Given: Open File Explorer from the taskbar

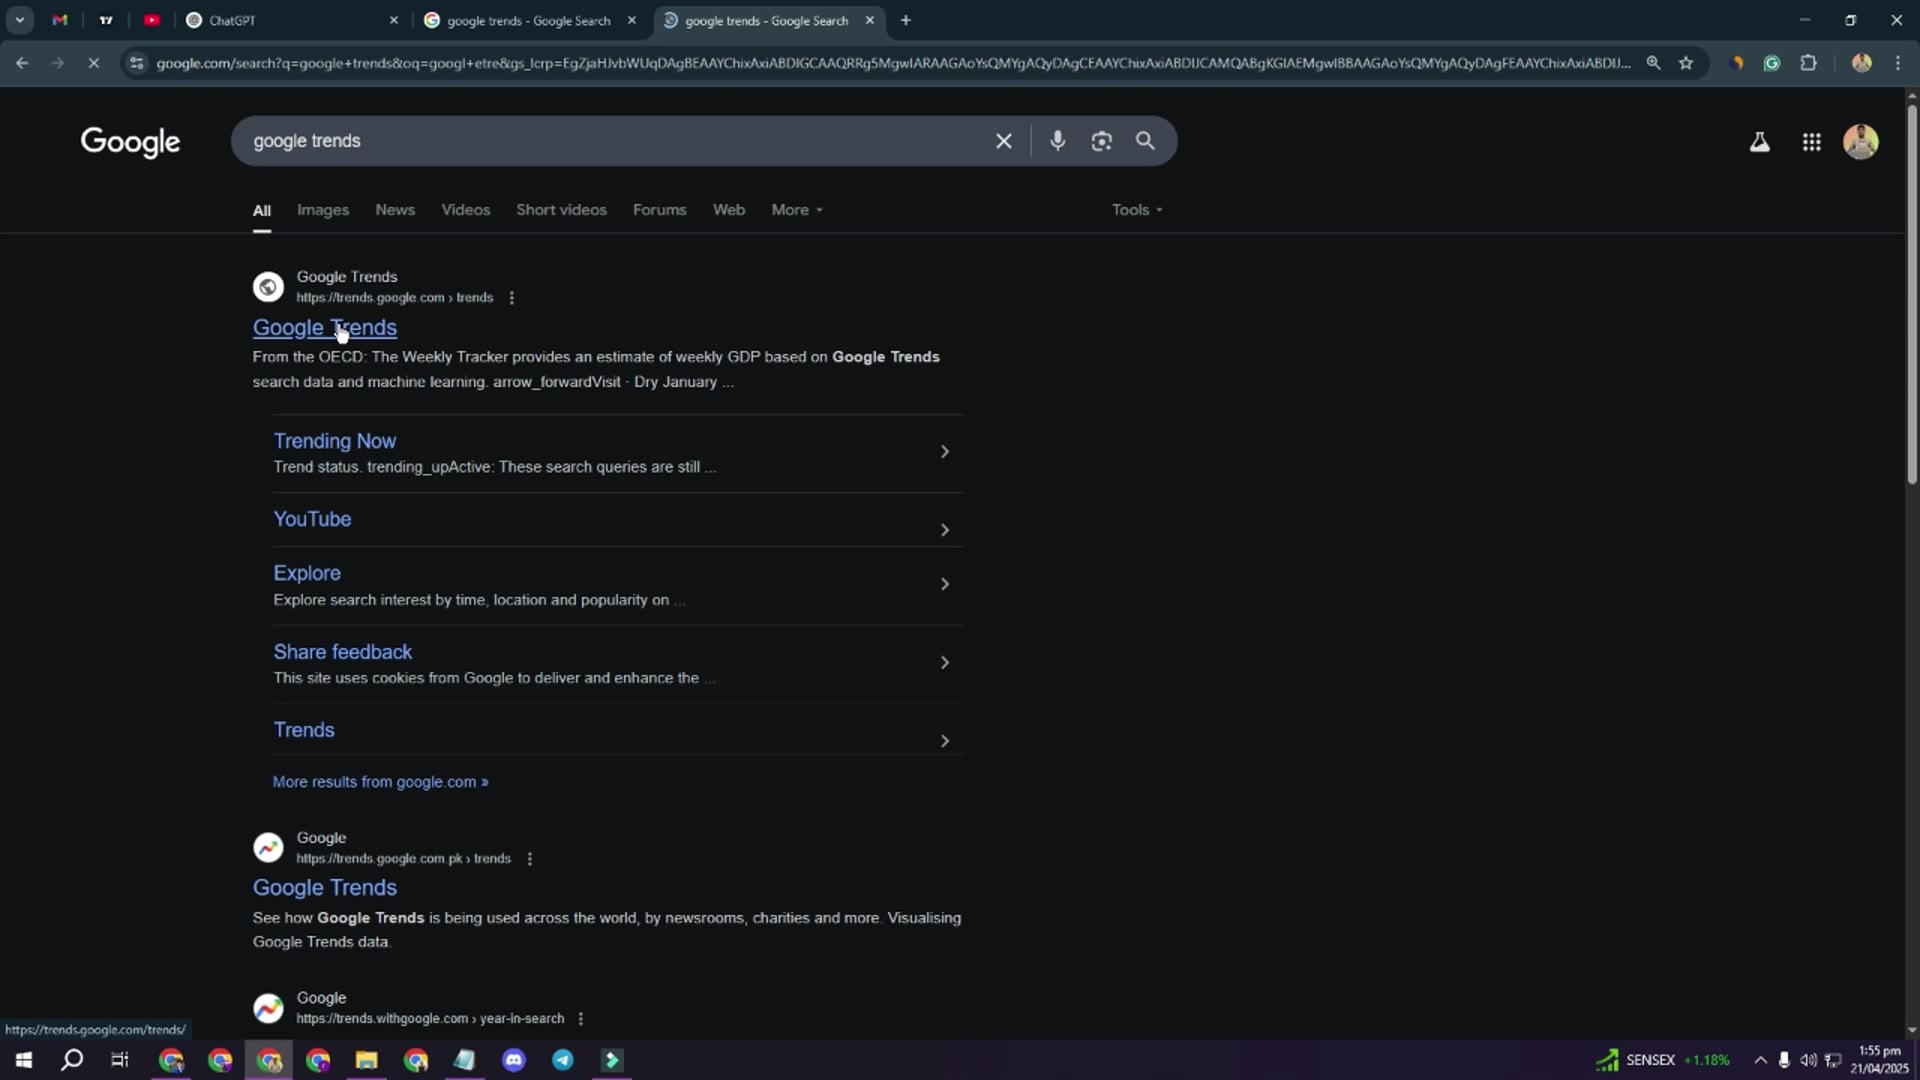Looking at the screenshot, I should [367, 1060].
